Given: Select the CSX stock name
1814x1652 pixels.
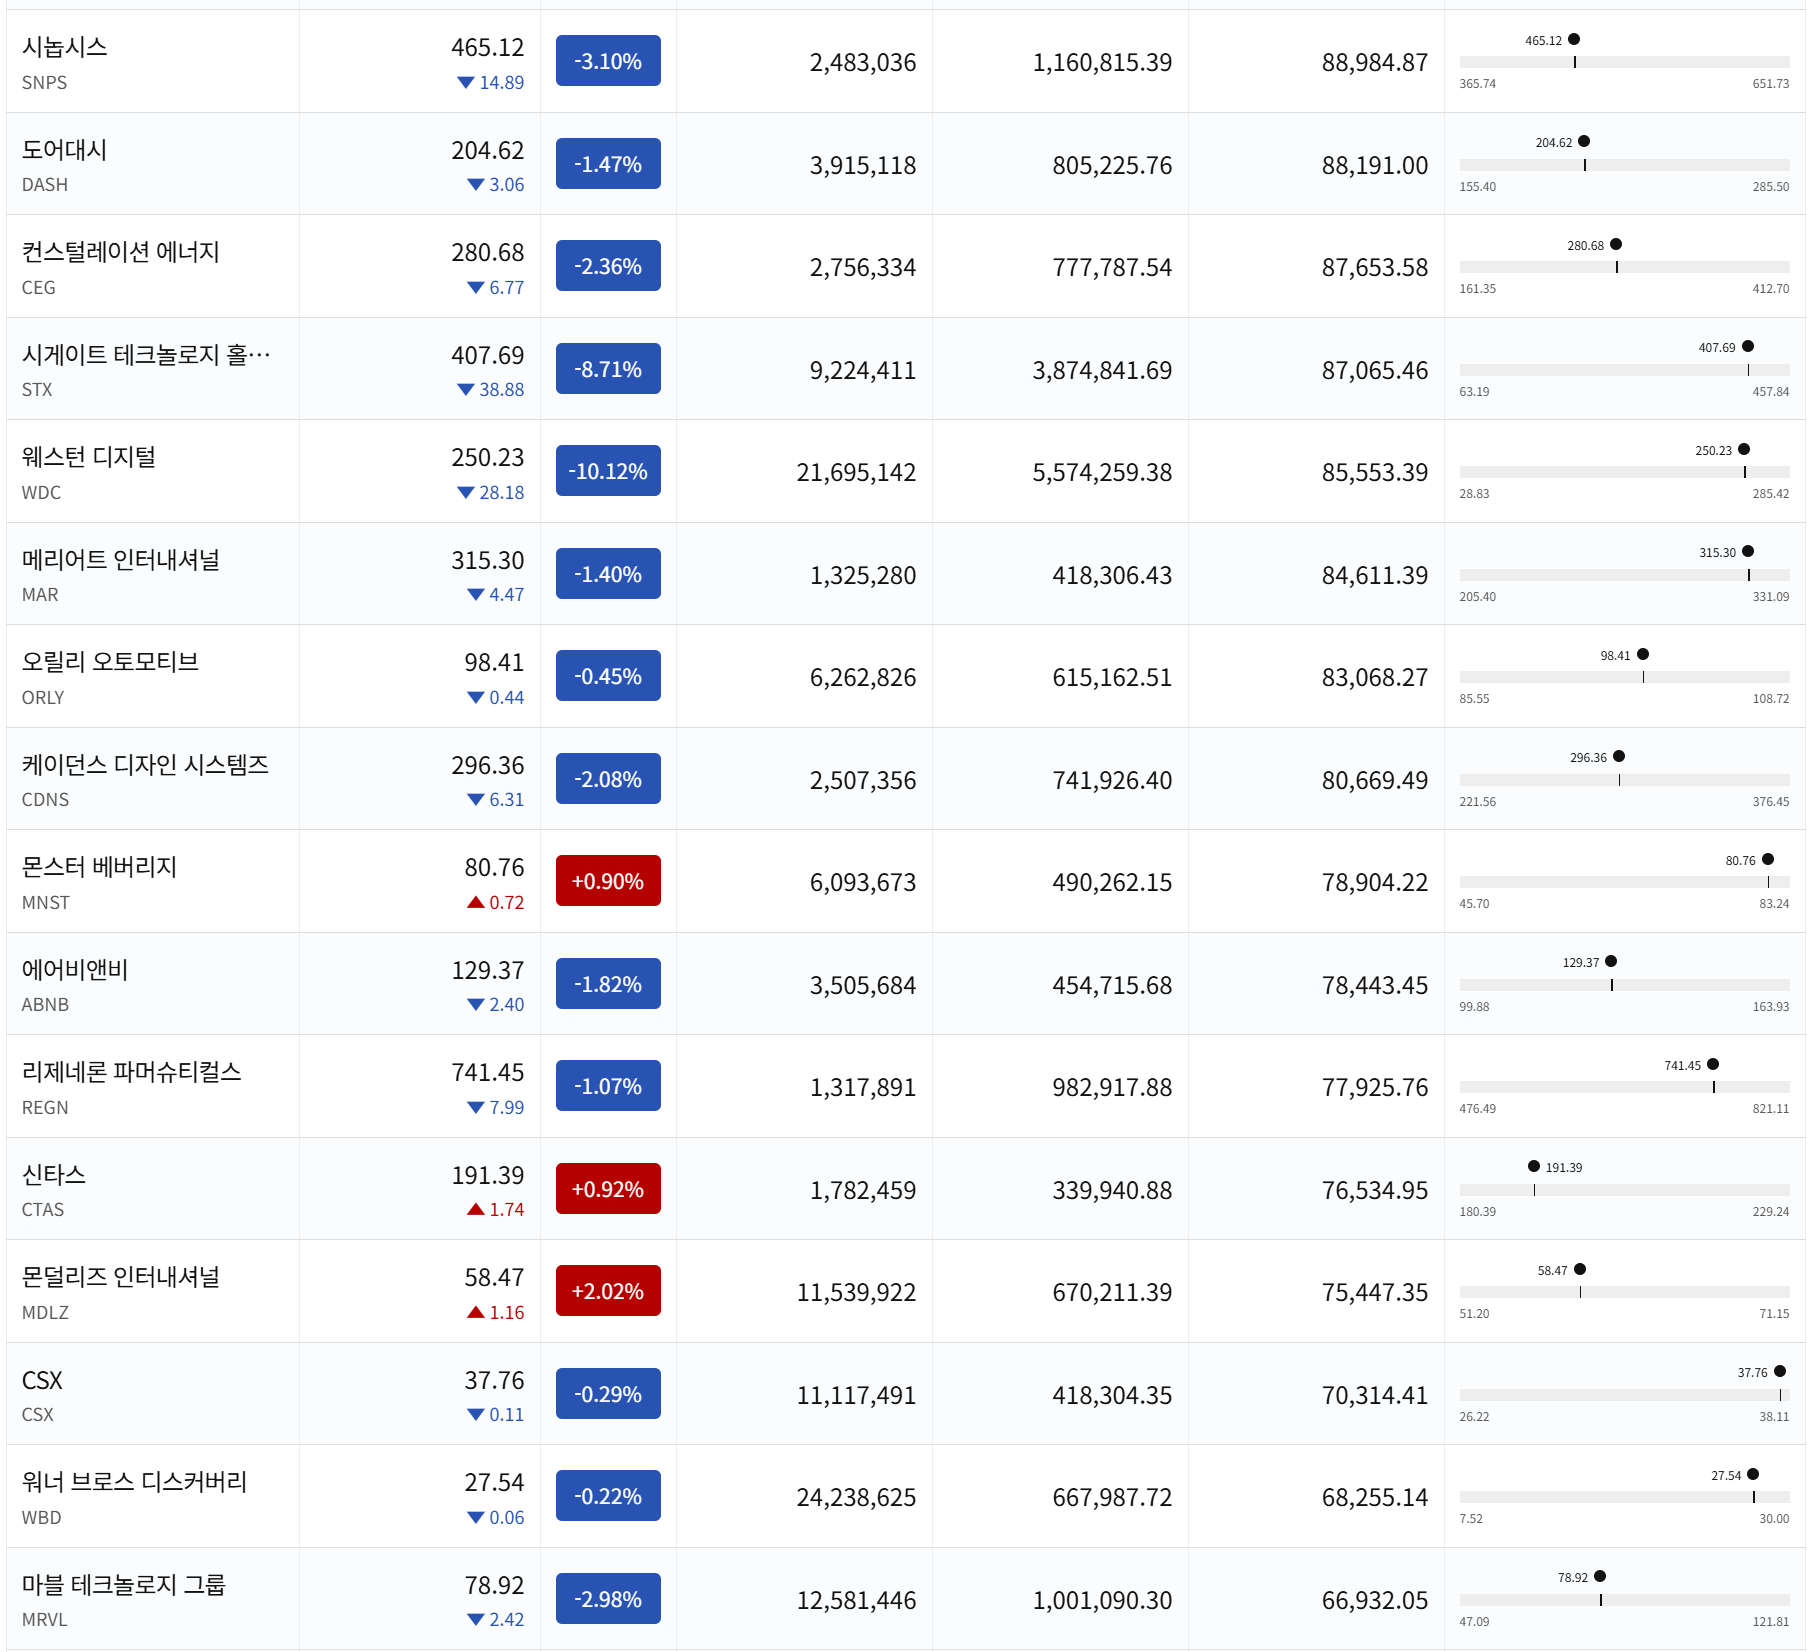Looking at the screenshot, I should coord(42,1380).
